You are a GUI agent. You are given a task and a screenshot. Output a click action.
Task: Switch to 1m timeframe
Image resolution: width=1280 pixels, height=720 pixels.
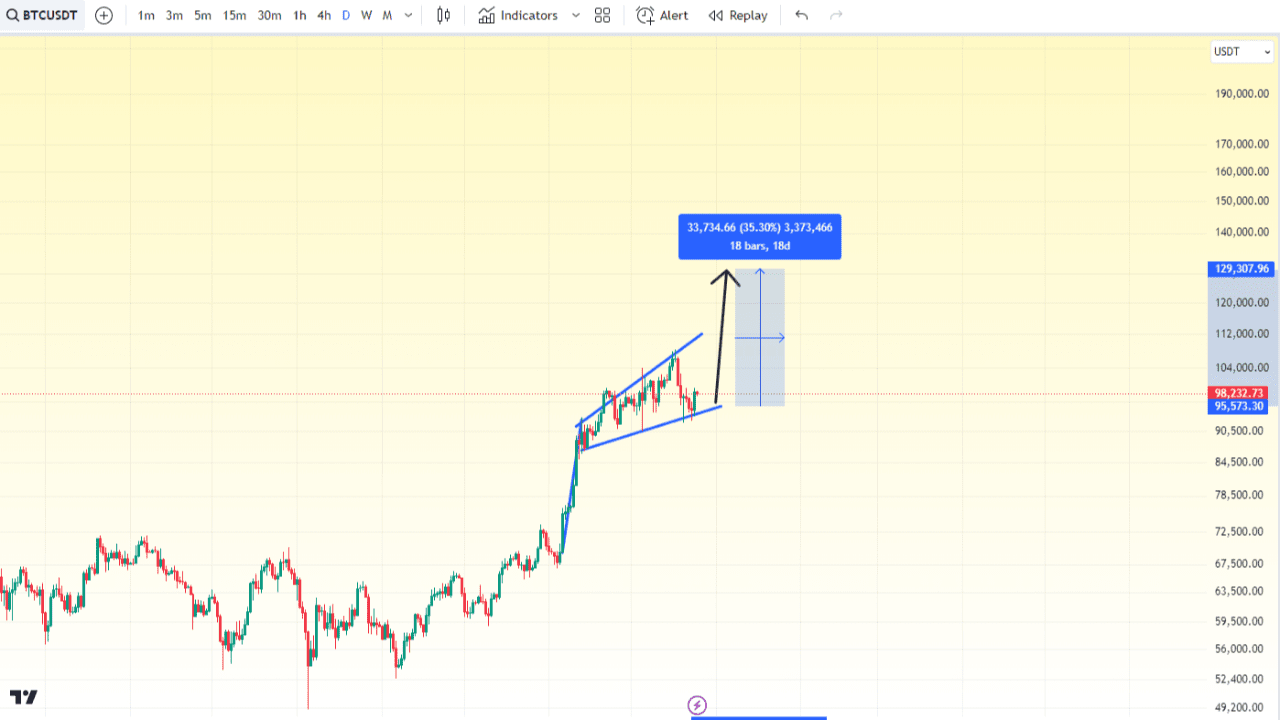pos(146,15)
